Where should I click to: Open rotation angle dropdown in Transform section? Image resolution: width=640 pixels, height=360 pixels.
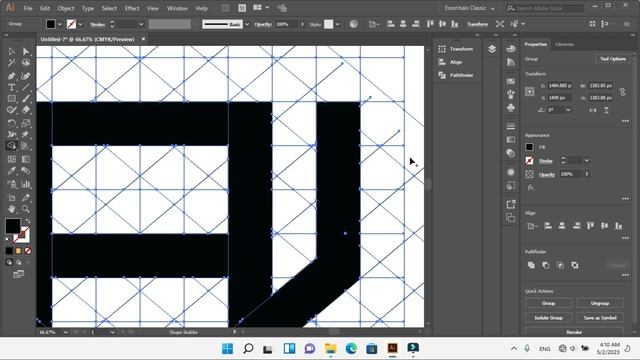coord(568,110)
